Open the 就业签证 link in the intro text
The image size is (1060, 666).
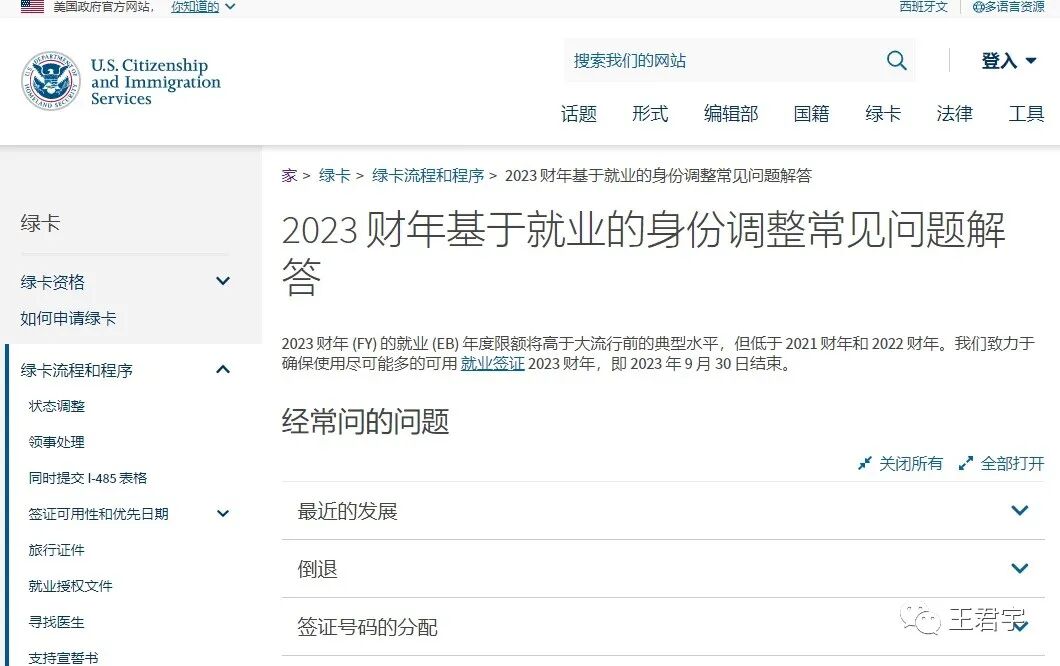492,365
